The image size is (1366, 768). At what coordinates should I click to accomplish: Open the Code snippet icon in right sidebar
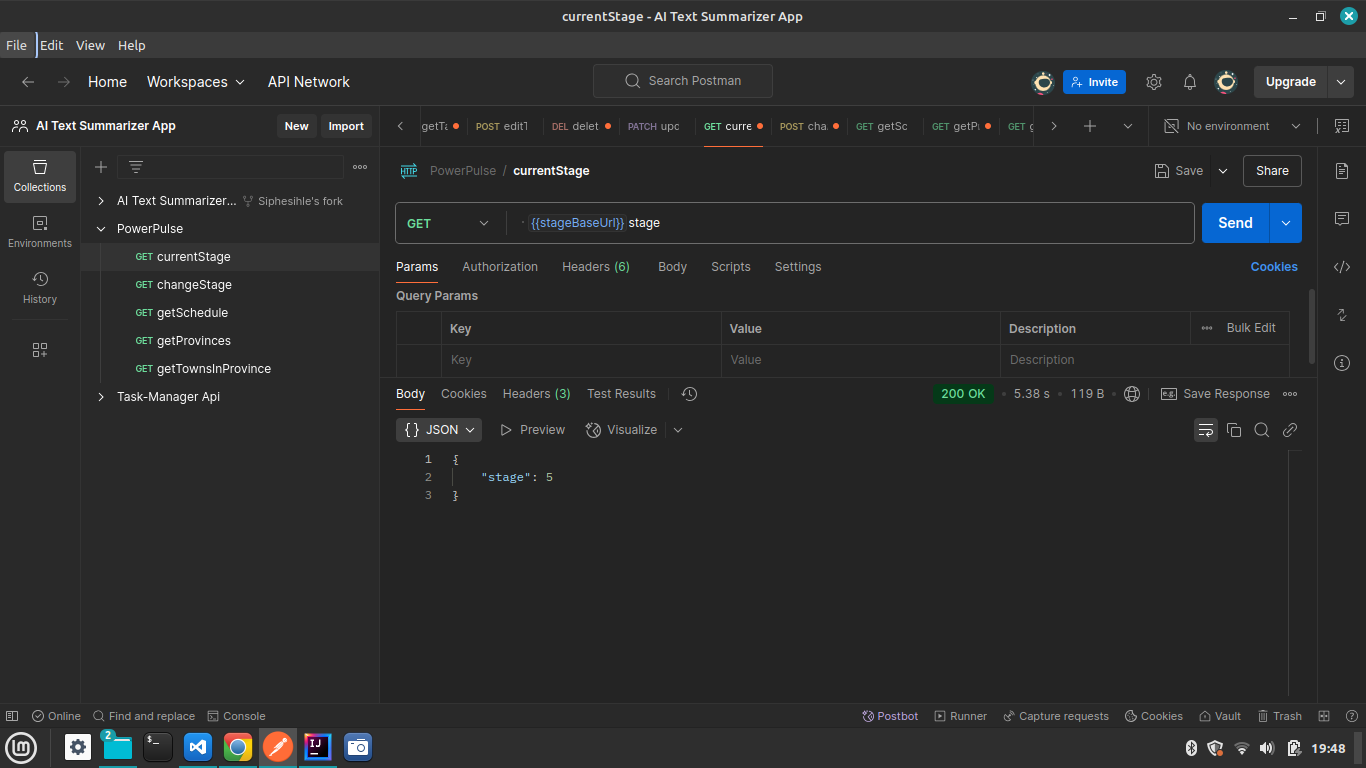[1342, 267]
